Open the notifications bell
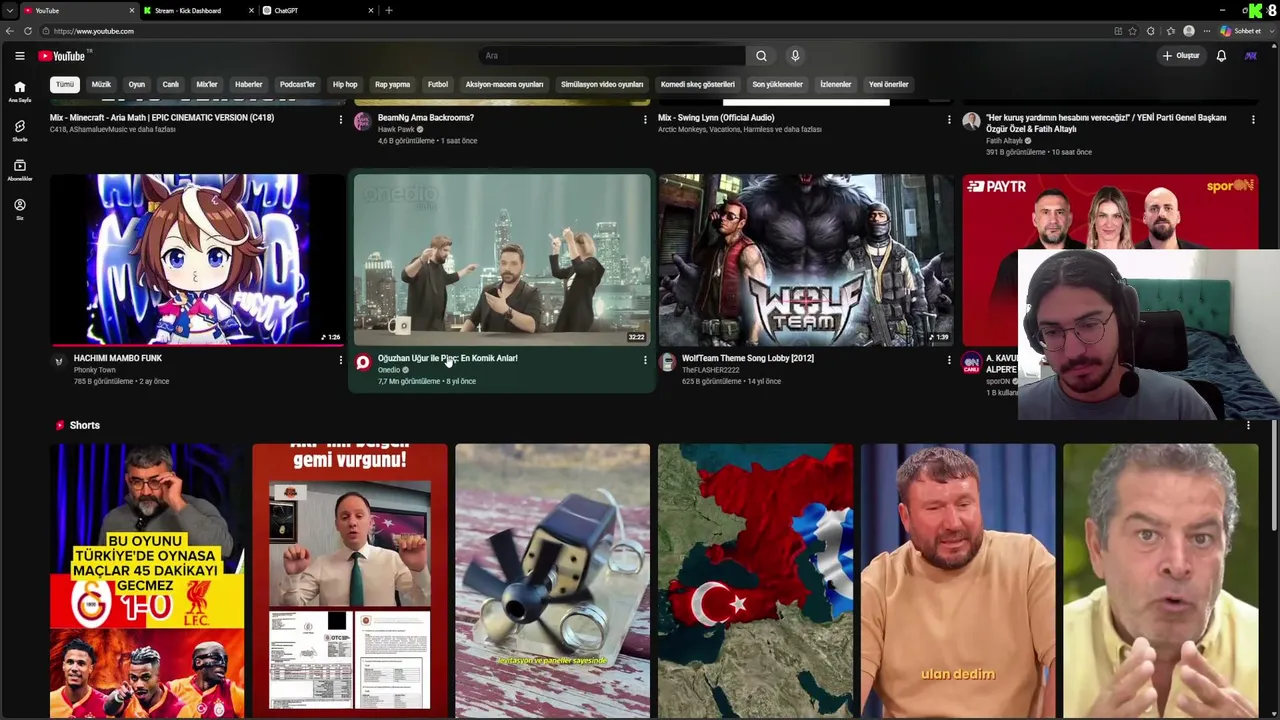This screenshot has height=720, width=1280. pos(1221,56)
